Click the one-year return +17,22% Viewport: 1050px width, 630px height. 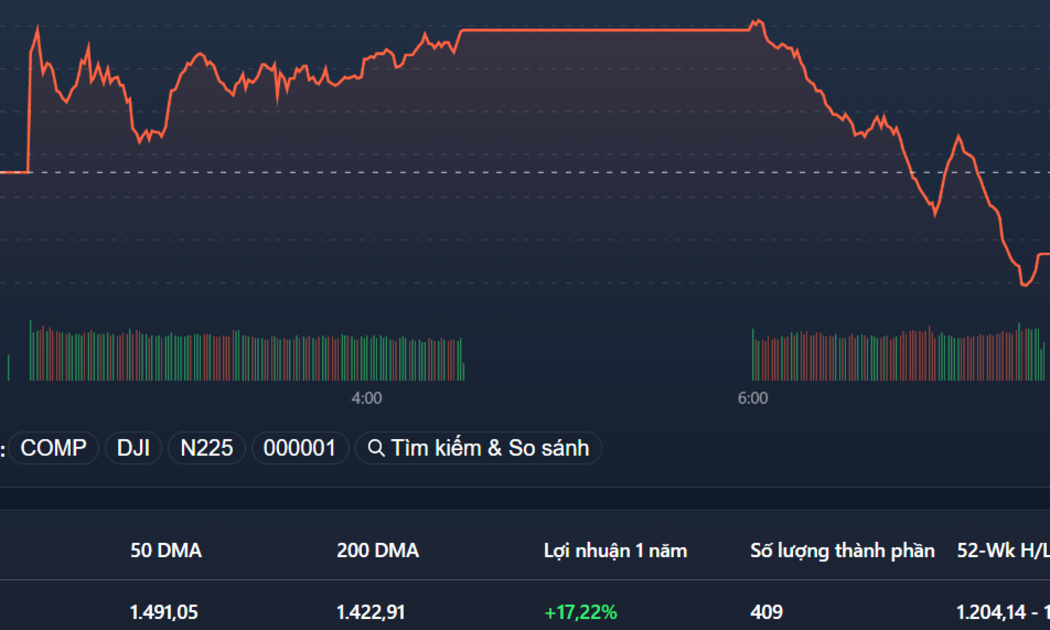pyautogui.click(x=581, y=612)
